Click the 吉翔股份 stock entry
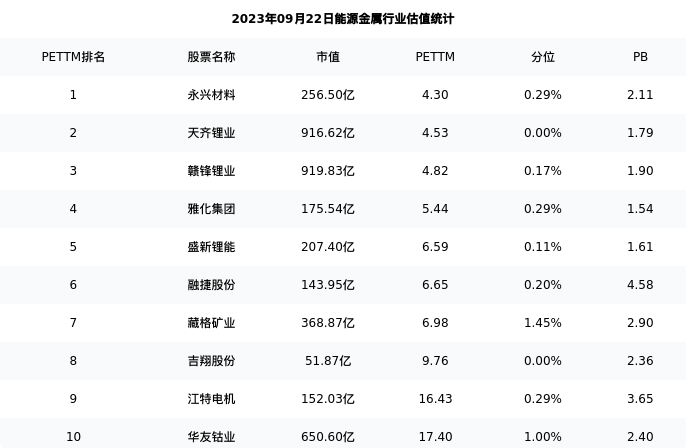Viewport: 686px width, 448px height. 211,361
